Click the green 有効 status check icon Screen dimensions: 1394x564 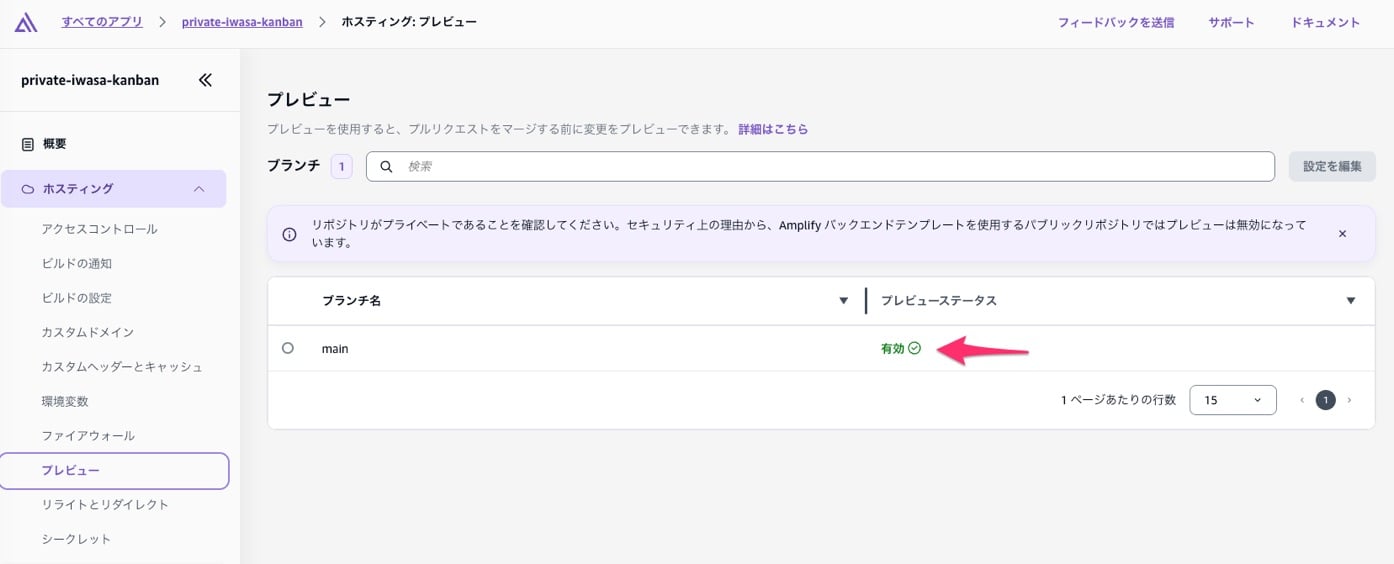914,349
